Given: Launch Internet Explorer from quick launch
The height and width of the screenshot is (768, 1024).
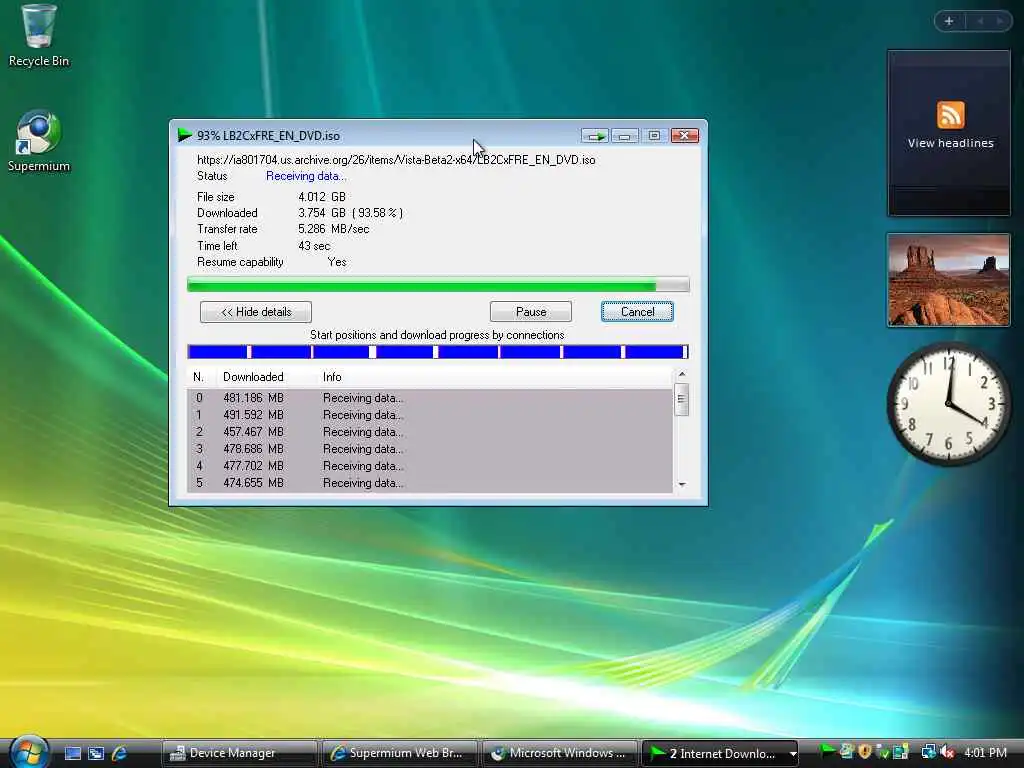Looking at the screenshot, I should (119, 754).
